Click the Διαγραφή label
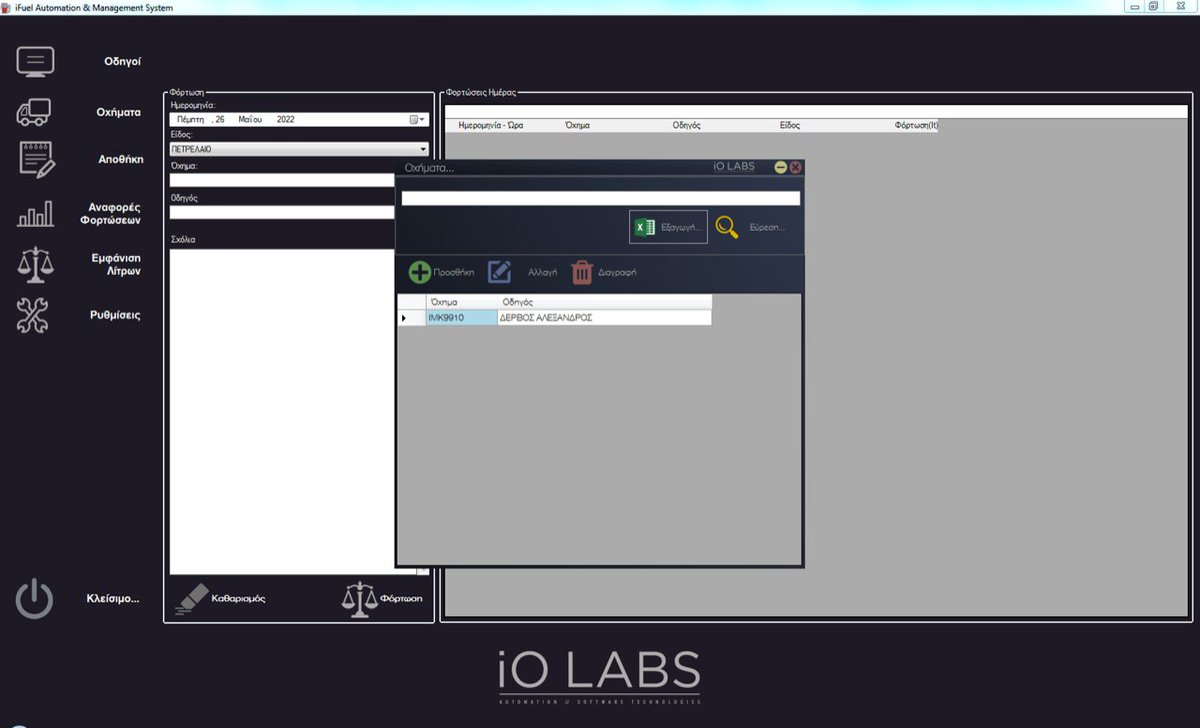This screenshot has width=1200, height=728. point(618,272)
